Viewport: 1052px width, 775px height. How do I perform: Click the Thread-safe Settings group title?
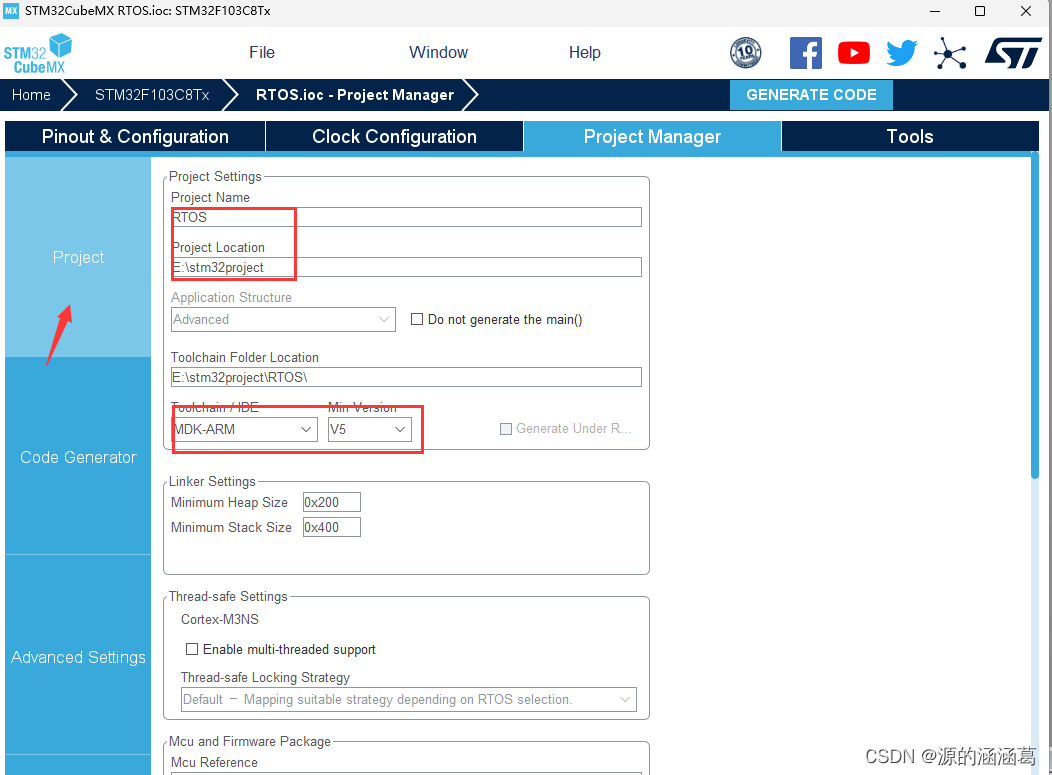click(228, 597)
